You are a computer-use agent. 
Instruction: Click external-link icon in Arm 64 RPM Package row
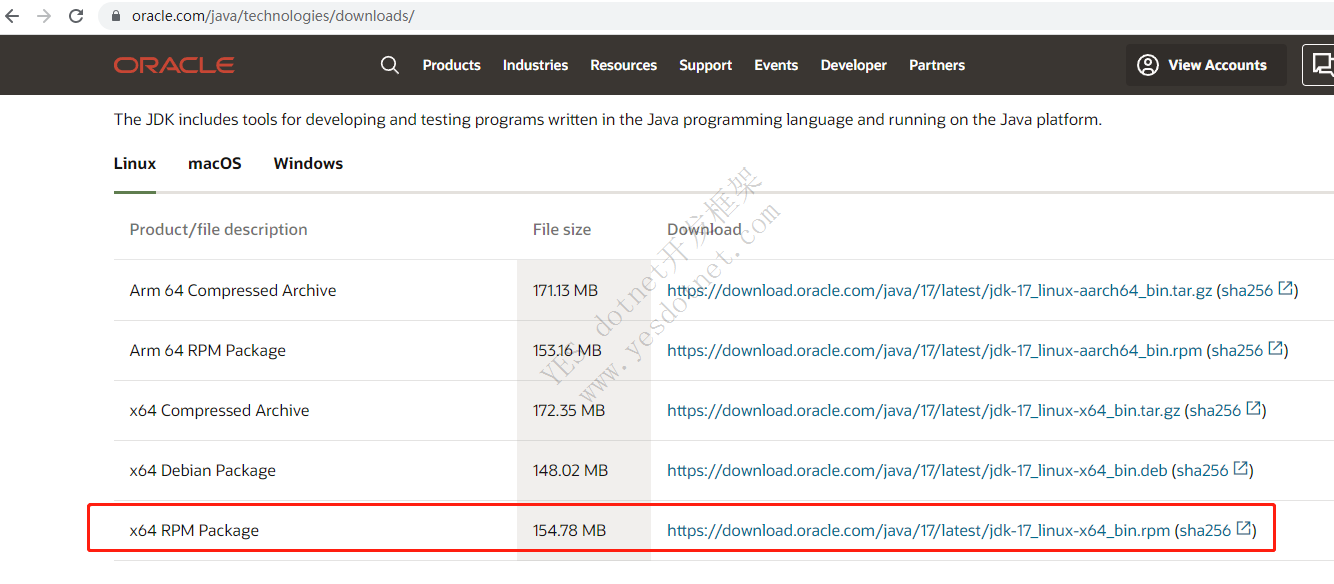pyautogui.click(x=1275, y=349)
